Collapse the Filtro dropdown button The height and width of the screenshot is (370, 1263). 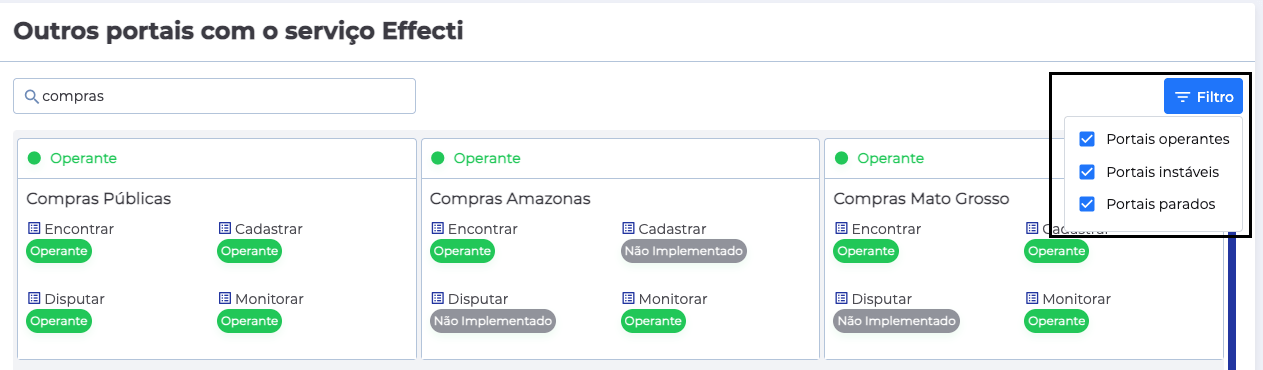(x=1203, y=96)
